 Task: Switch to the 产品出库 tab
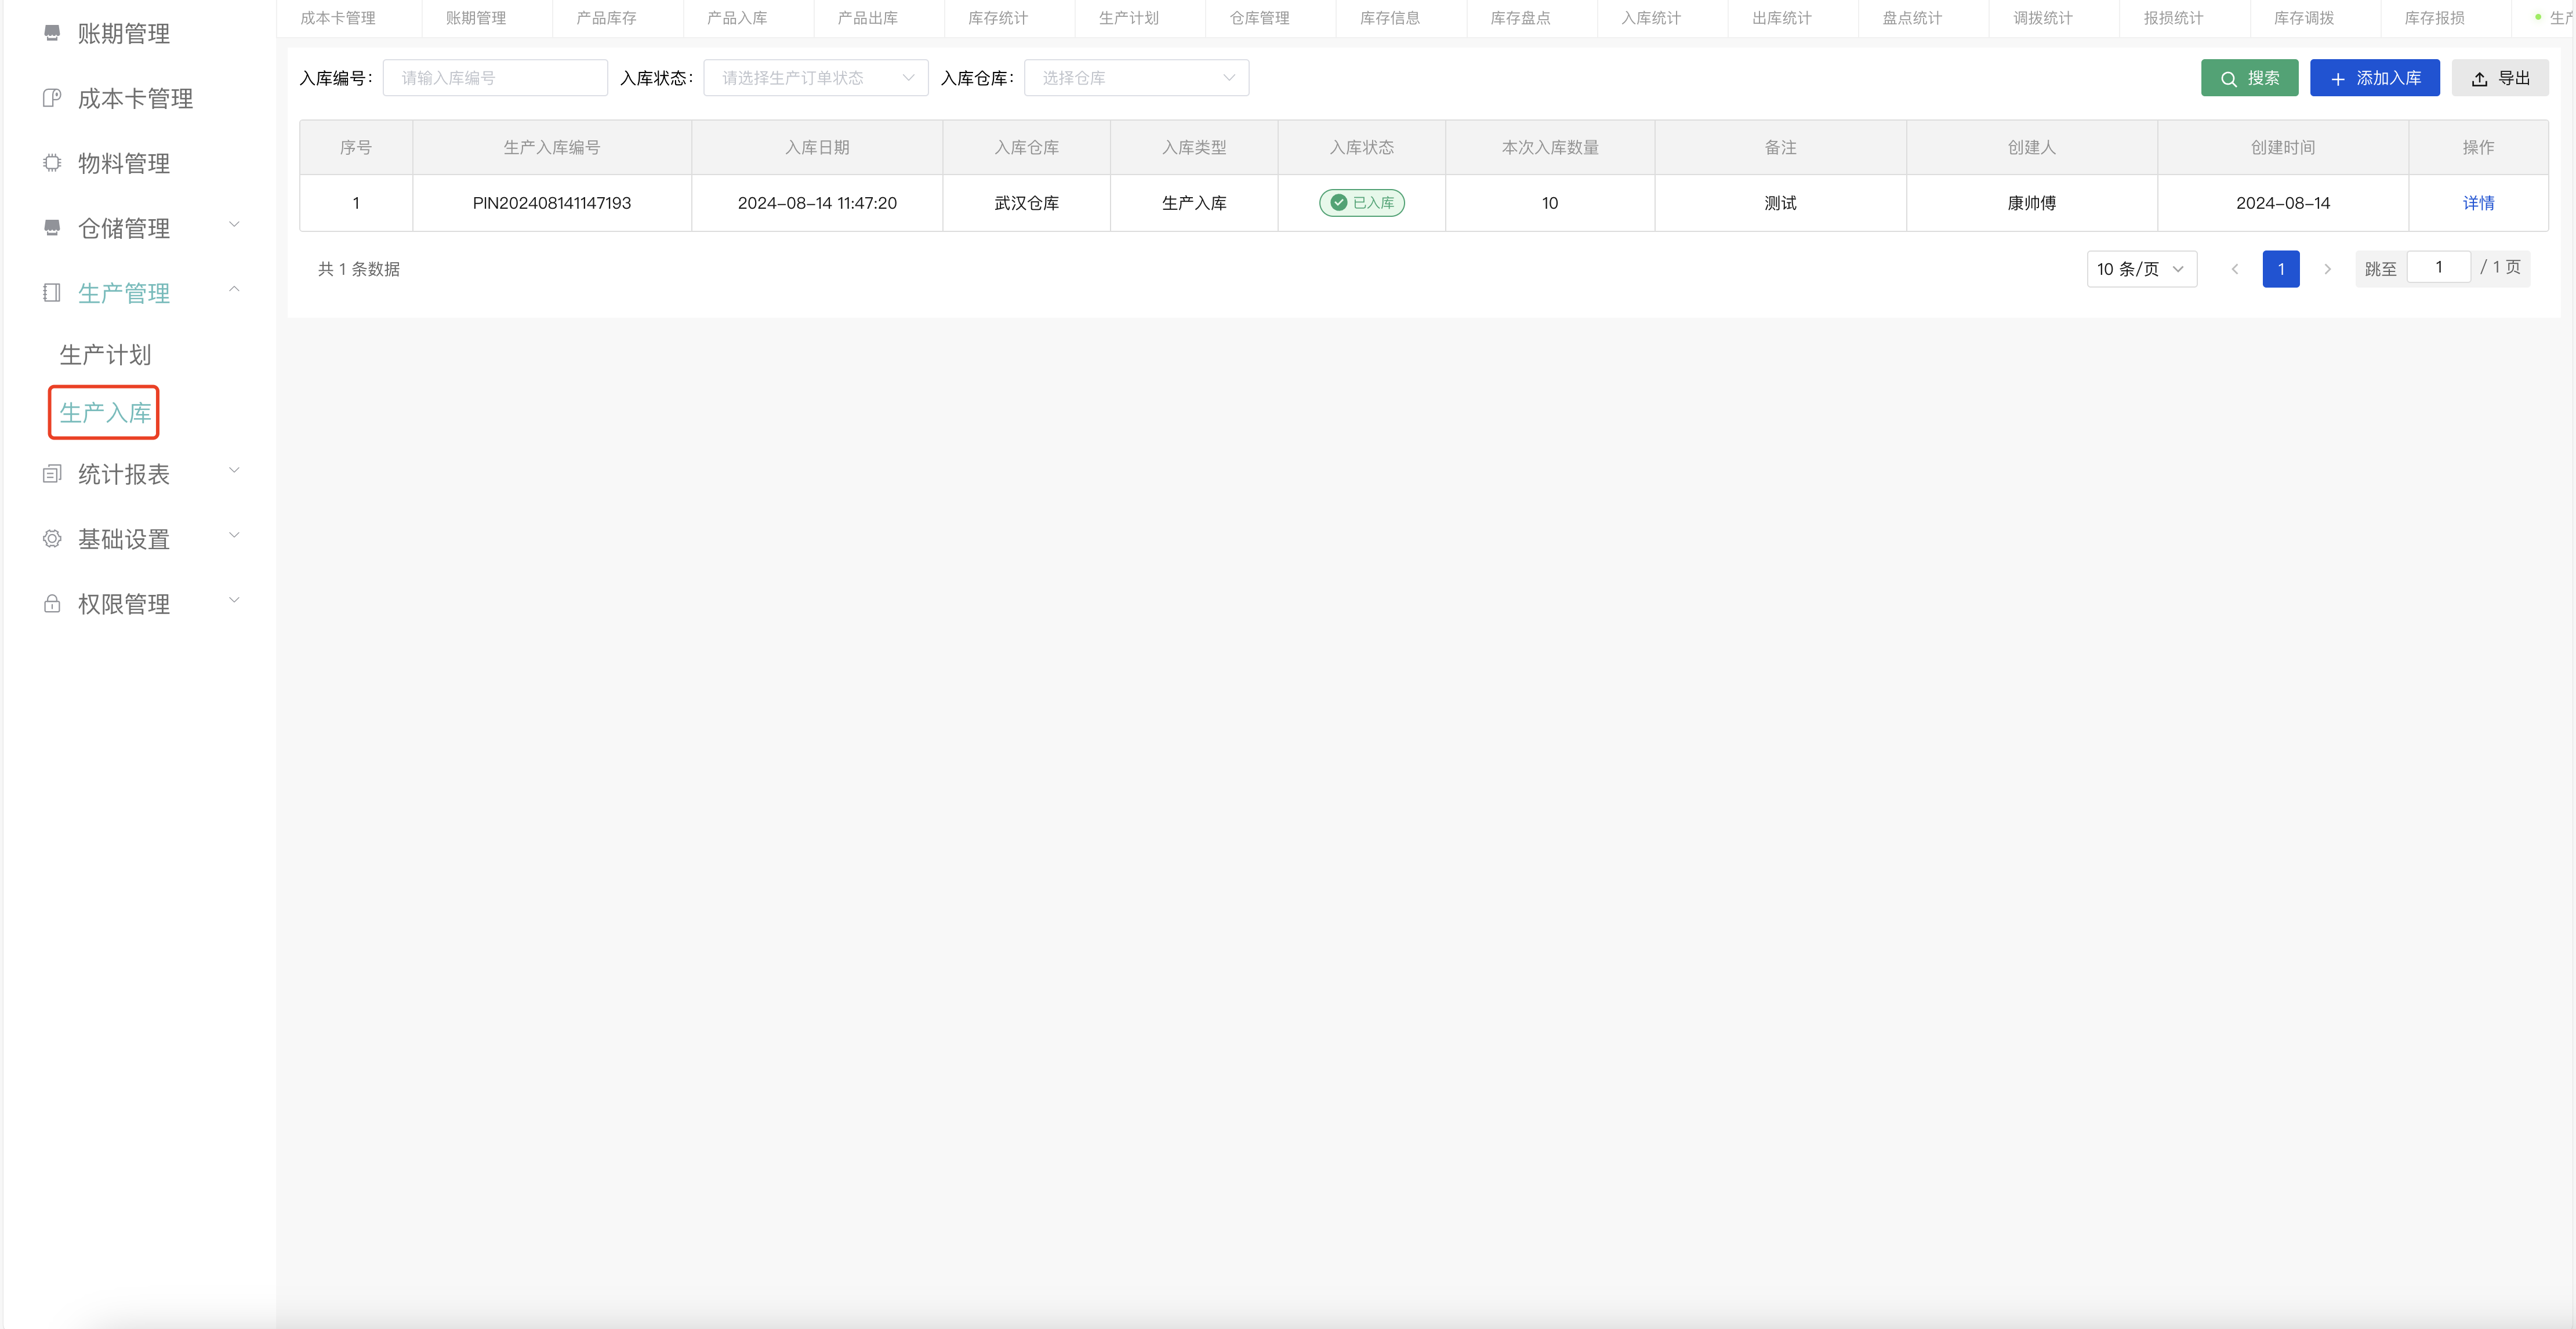coord(868,17)
